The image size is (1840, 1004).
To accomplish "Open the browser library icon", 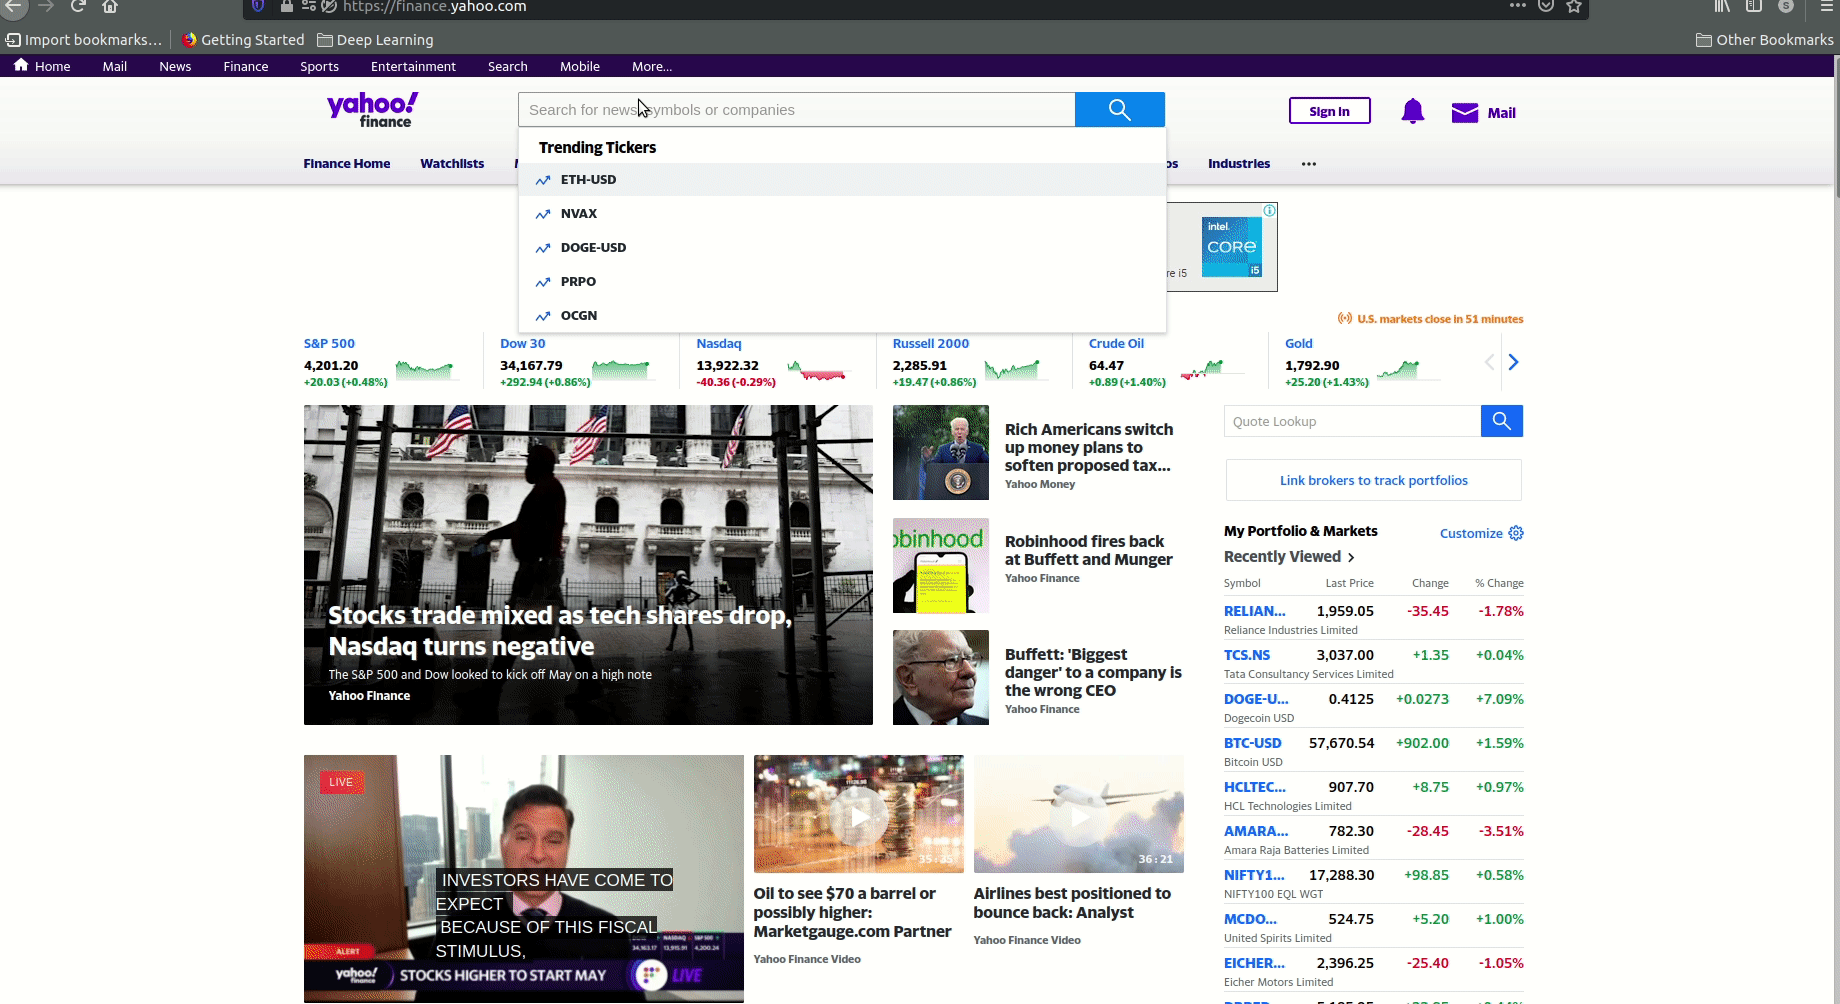I will point(1722,6).
